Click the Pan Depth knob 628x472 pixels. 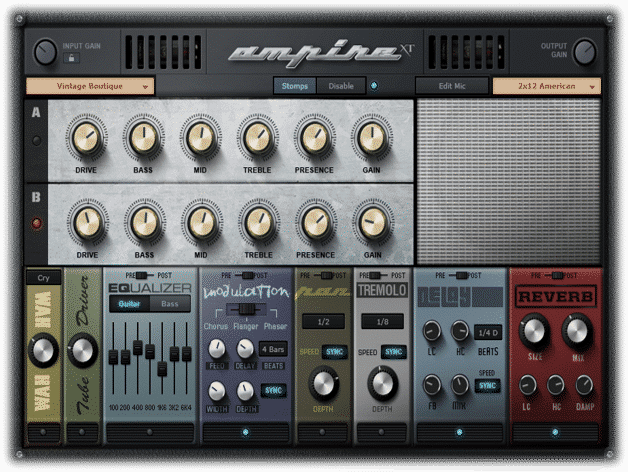tap(324, 385)
